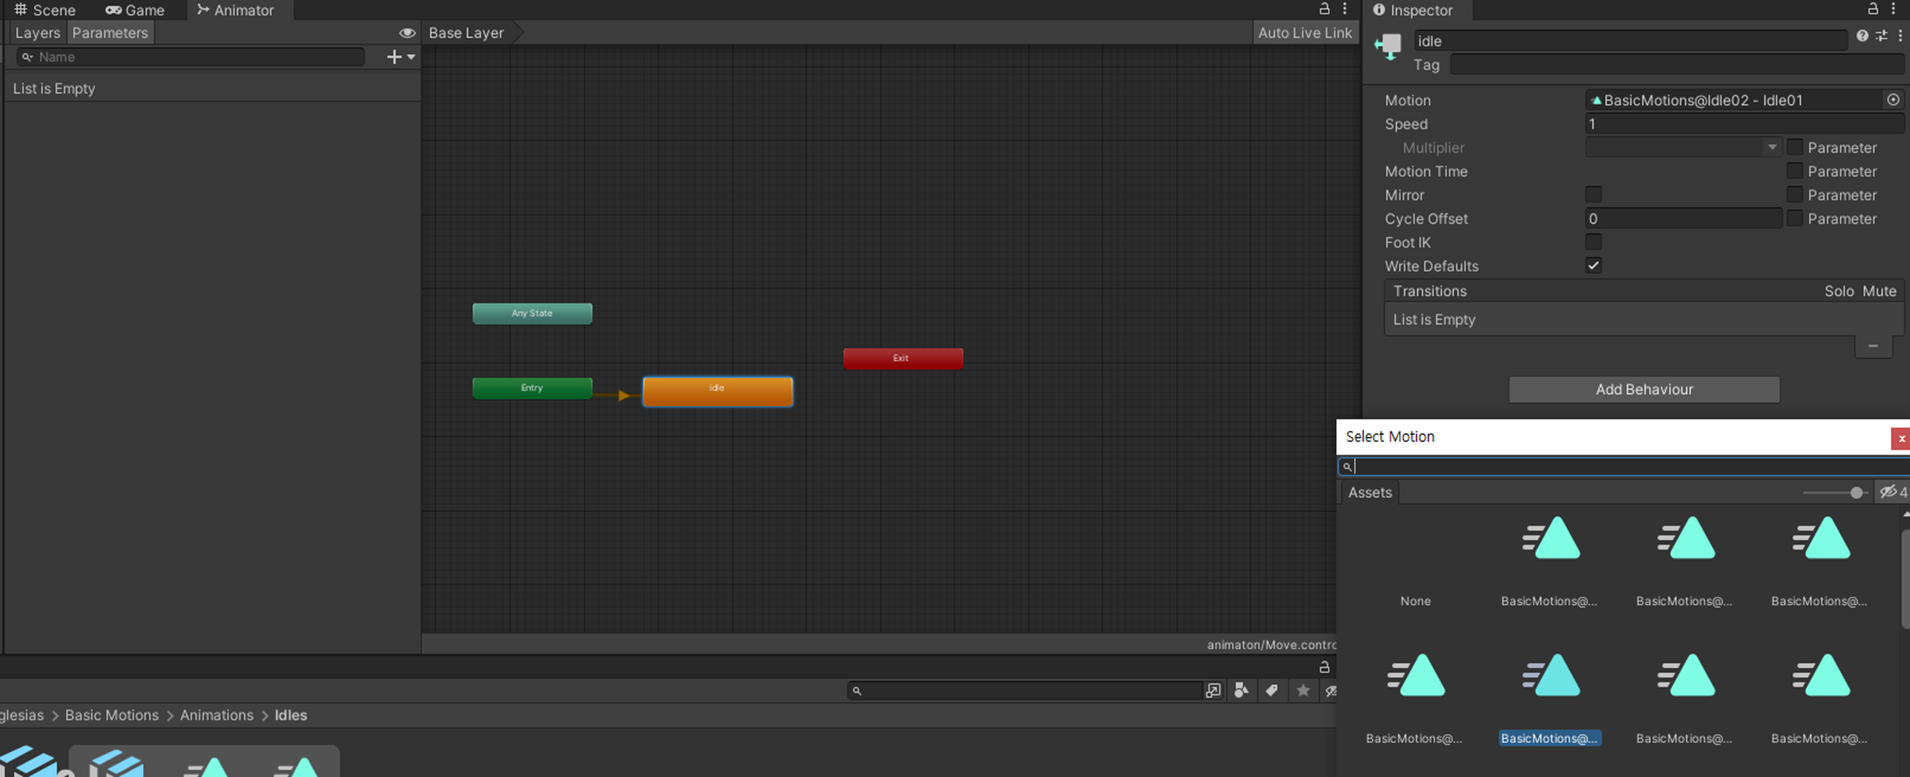Open the Basic Motions breadcrumb folder

click(x=112, y=715)
